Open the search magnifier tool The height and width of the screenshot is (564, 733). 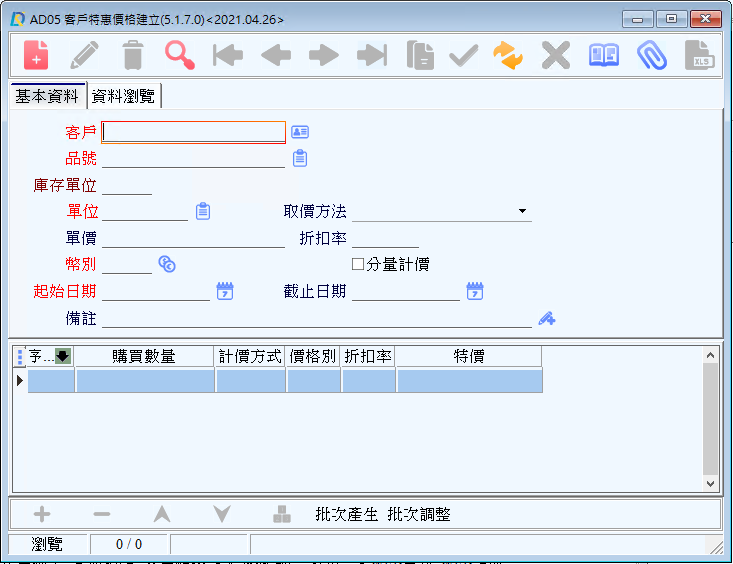[x=180, y=55]
